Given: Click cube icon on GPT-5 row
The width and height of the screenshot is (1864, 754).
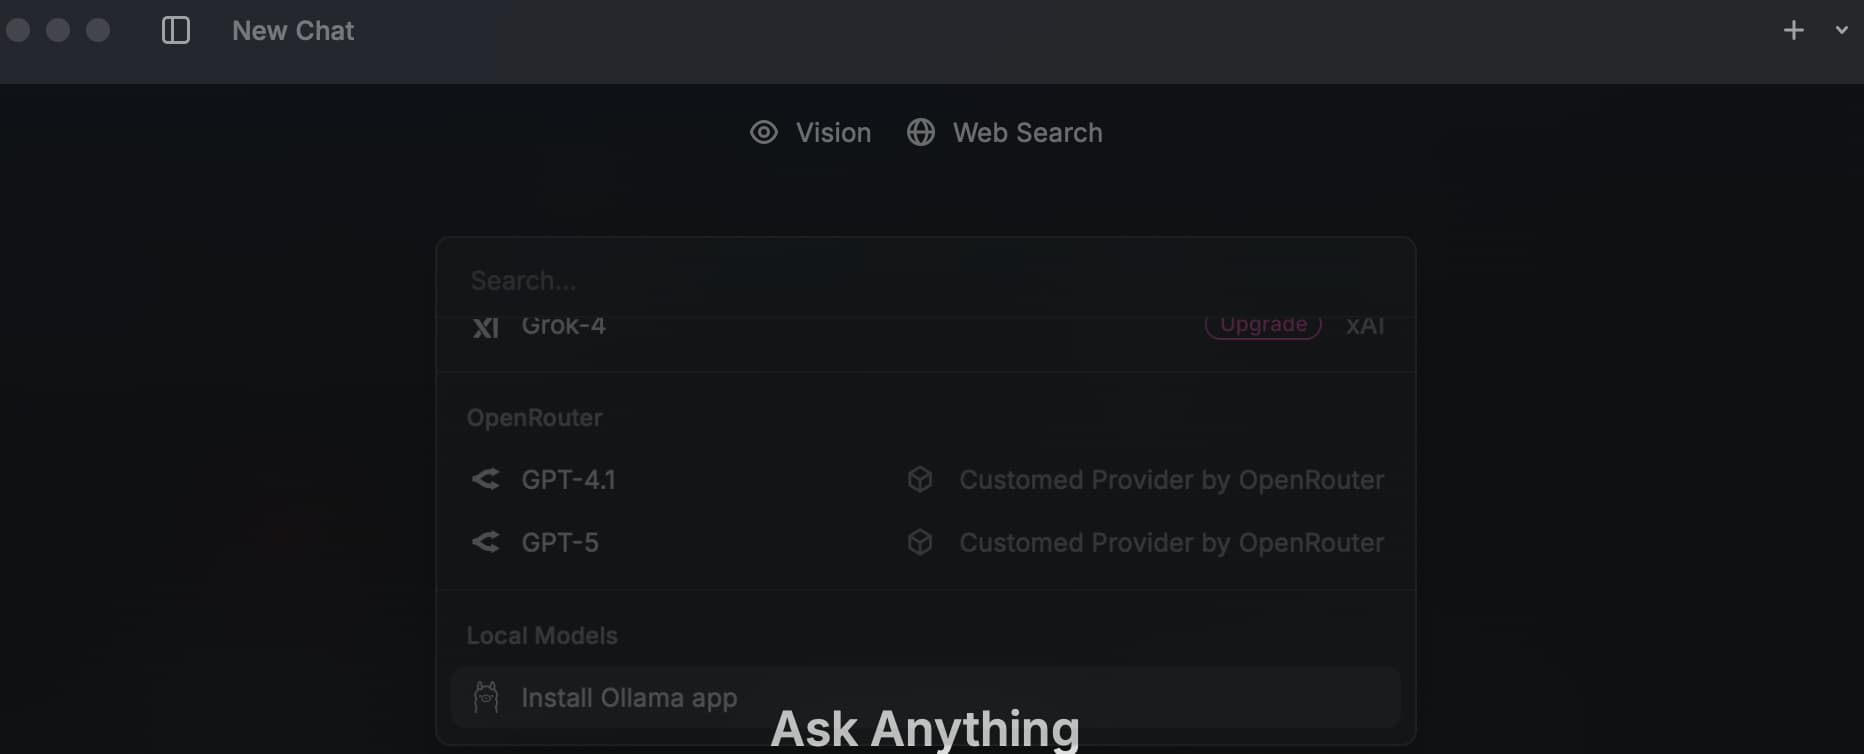Looking at the screenshot, I should coord(920,542).
